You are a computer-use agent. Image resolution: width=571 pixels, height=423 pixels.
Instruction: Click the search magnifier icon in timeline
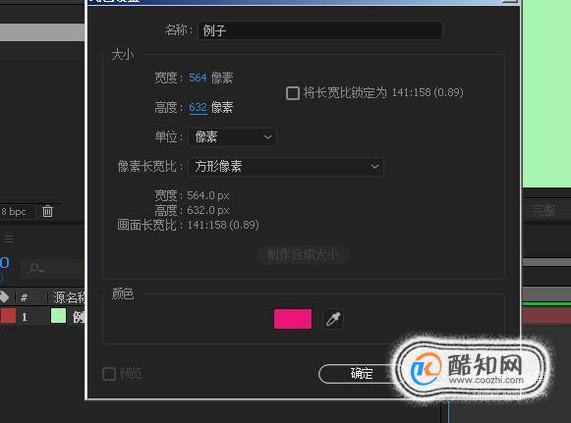tap(36, 269)
